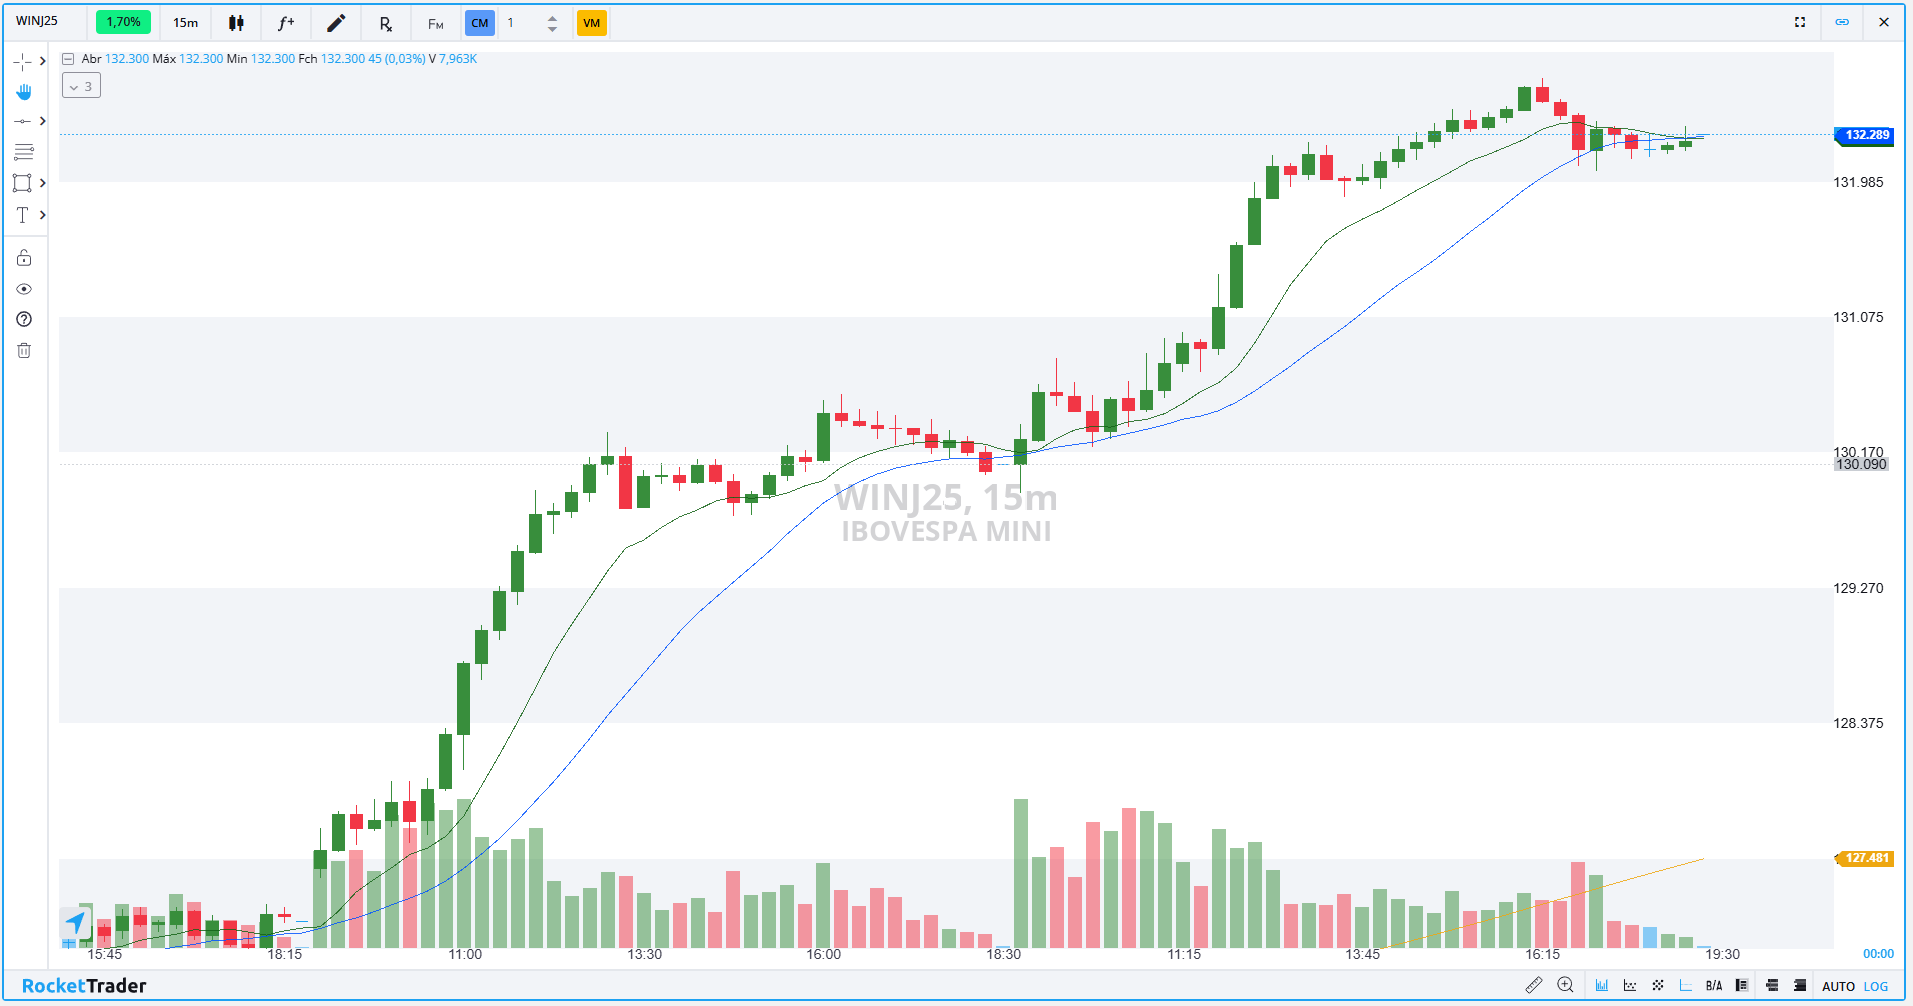Expand the text tool options arrow
The height and width of the screenshot is (1006, 1913).
(x=42, y=215)
